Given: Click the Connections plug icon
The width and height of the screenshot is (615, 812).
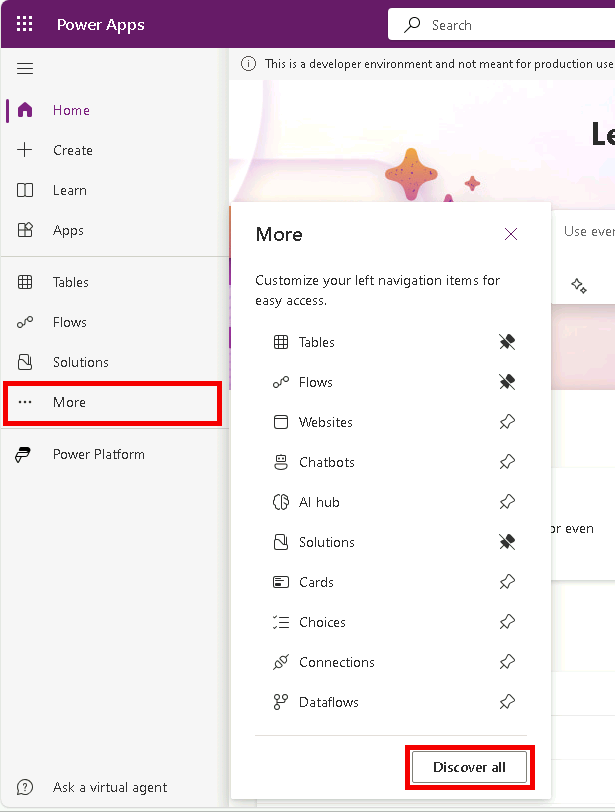Looking at the screenshot, I should coord(281,662).
